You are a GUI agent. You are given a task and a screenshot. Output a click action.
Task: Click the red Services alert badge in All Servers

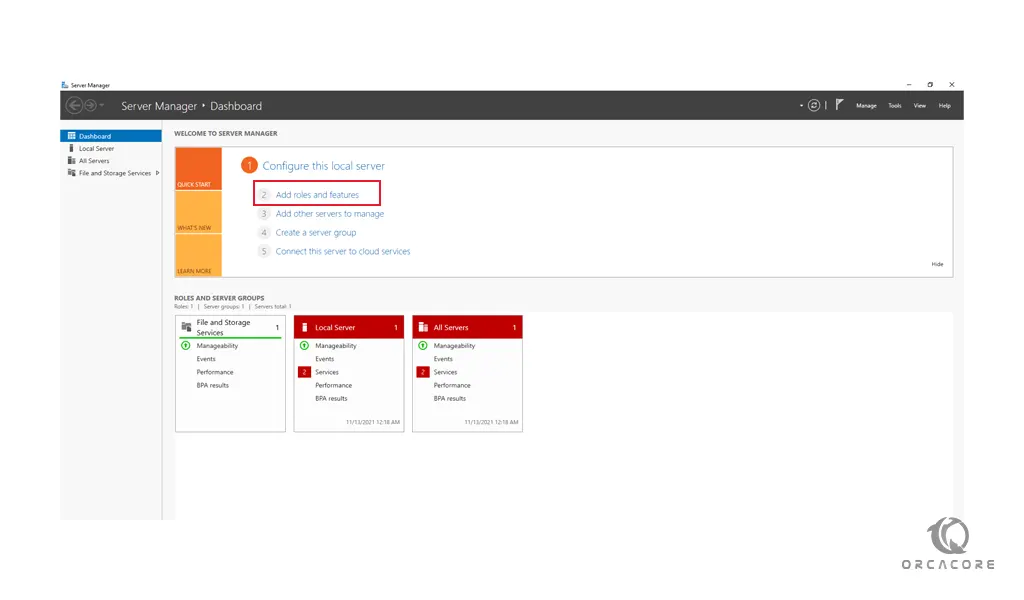423,372
